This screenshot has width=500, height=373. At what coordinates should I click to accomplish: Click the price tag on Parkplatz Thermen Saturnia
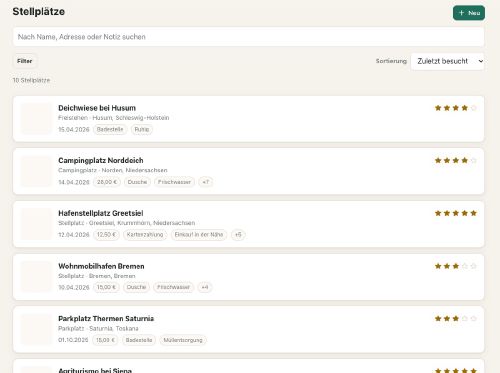(105, 340)
